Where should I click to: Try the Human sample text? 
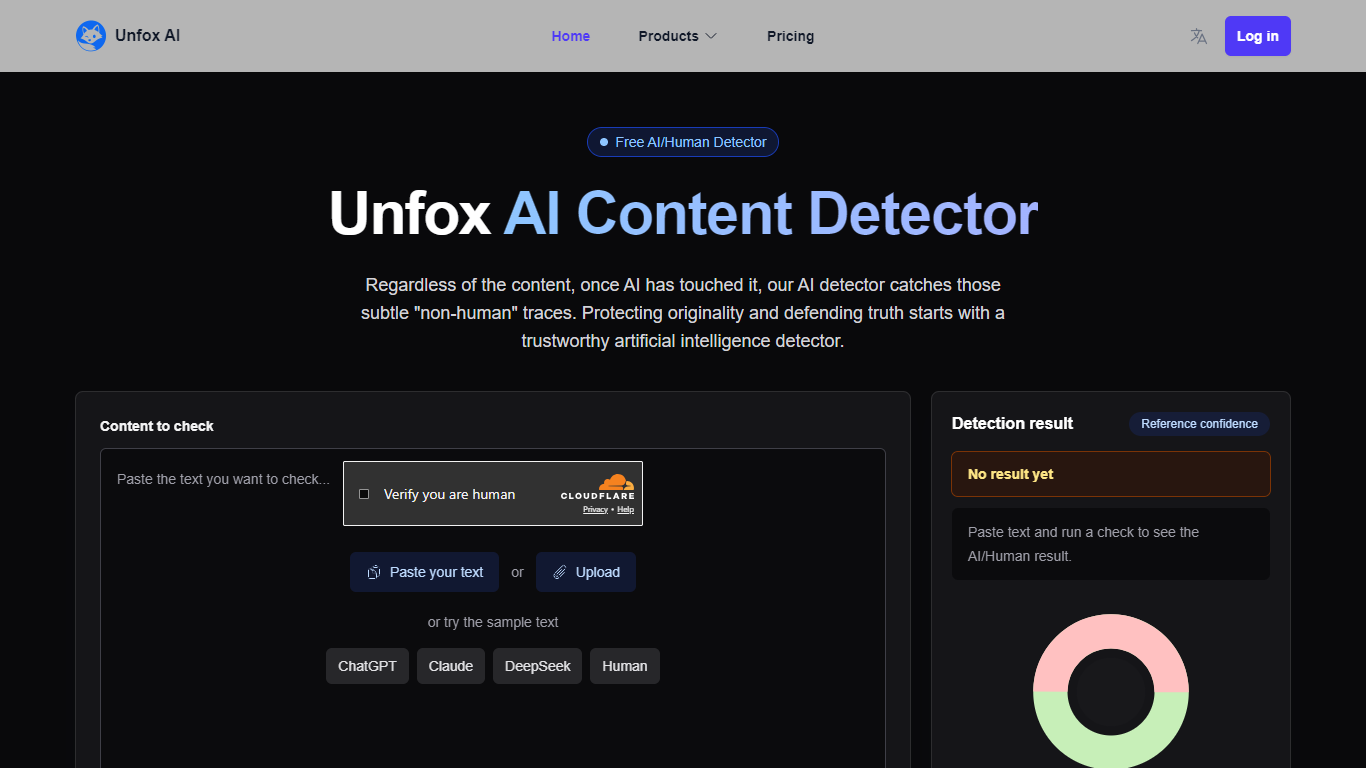tap(625, 666)
